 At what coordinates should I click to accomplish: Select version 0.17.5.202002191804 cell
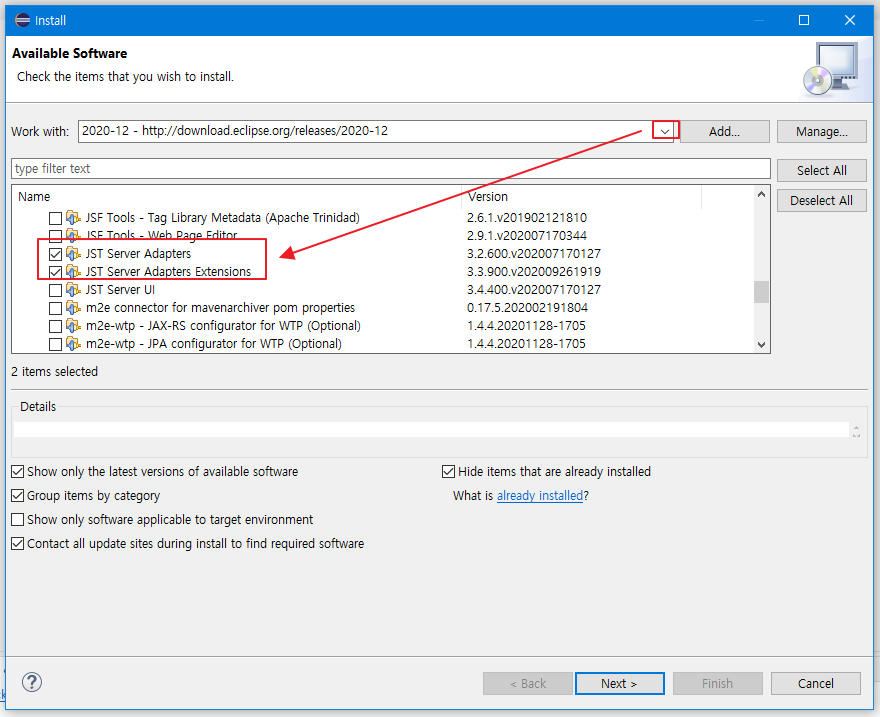tap(527, 307)
